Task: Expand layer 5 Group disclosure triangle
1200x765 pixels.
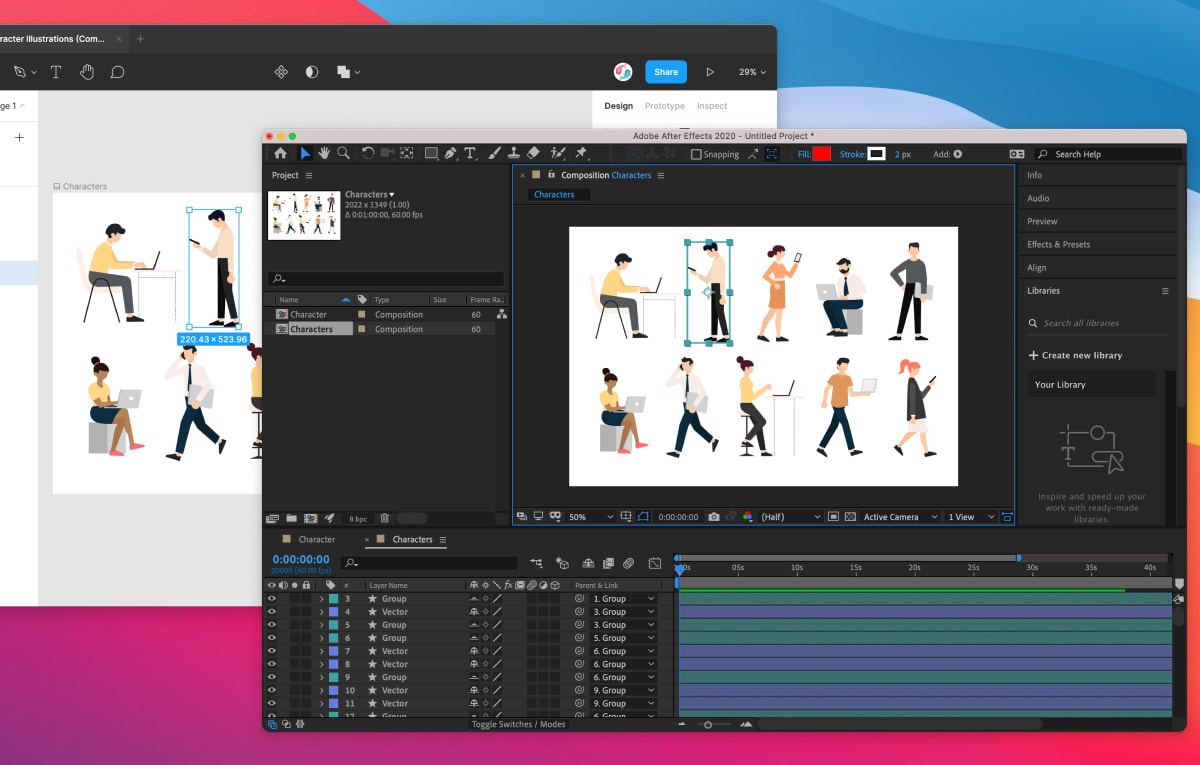Action: pos(321,625)
